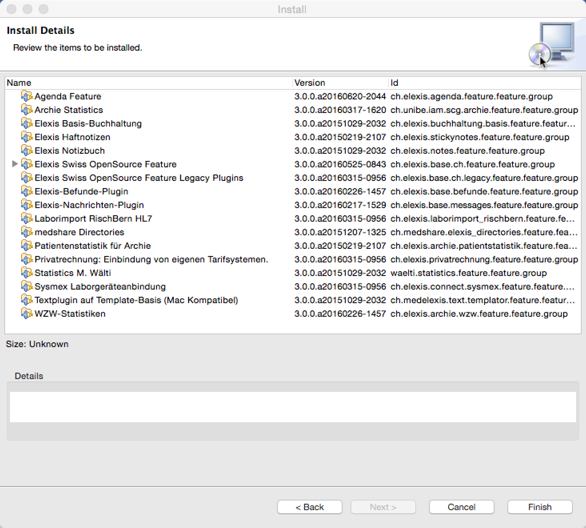Click id ch.elexis.base.ch.feature.feature.group
This screenshot has width=586, height=528.
473,164
